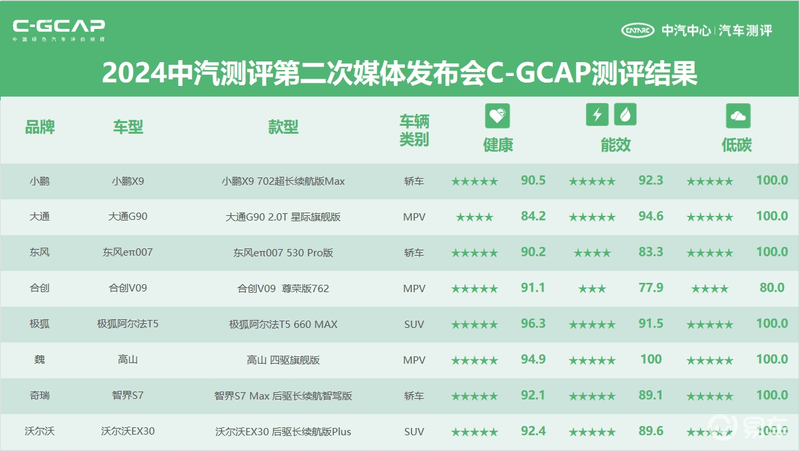Click the CATARC oval logo

[x=637, y=31]
